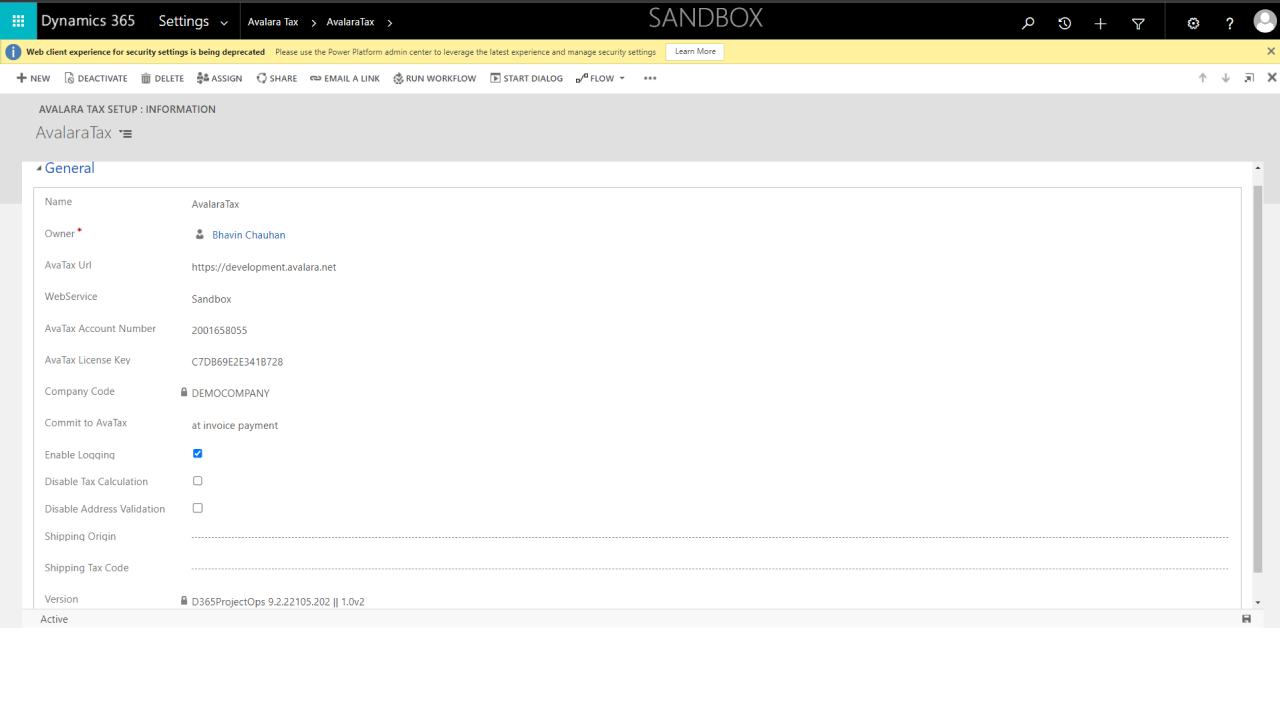The width and height of the screenshot is (1280, 720).
Task: Click the Name field value AvalaraTax
Action: (x=216, y=204)
